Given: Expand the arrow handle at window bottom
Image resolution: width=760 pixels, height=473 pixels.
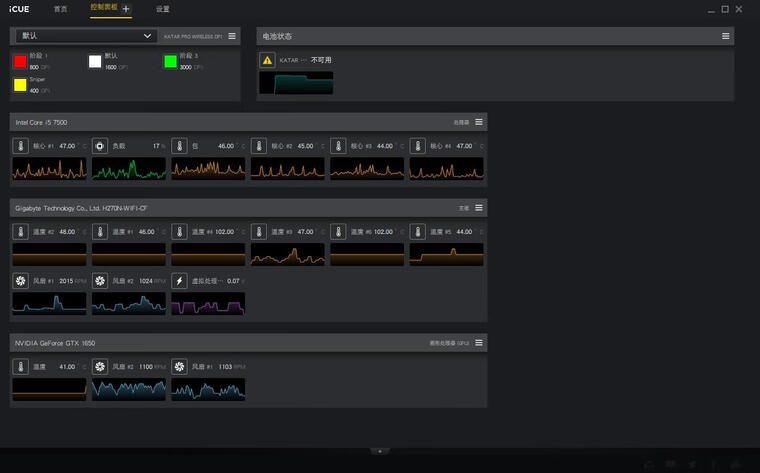Looking at the screenshot, I should [380, 451].
